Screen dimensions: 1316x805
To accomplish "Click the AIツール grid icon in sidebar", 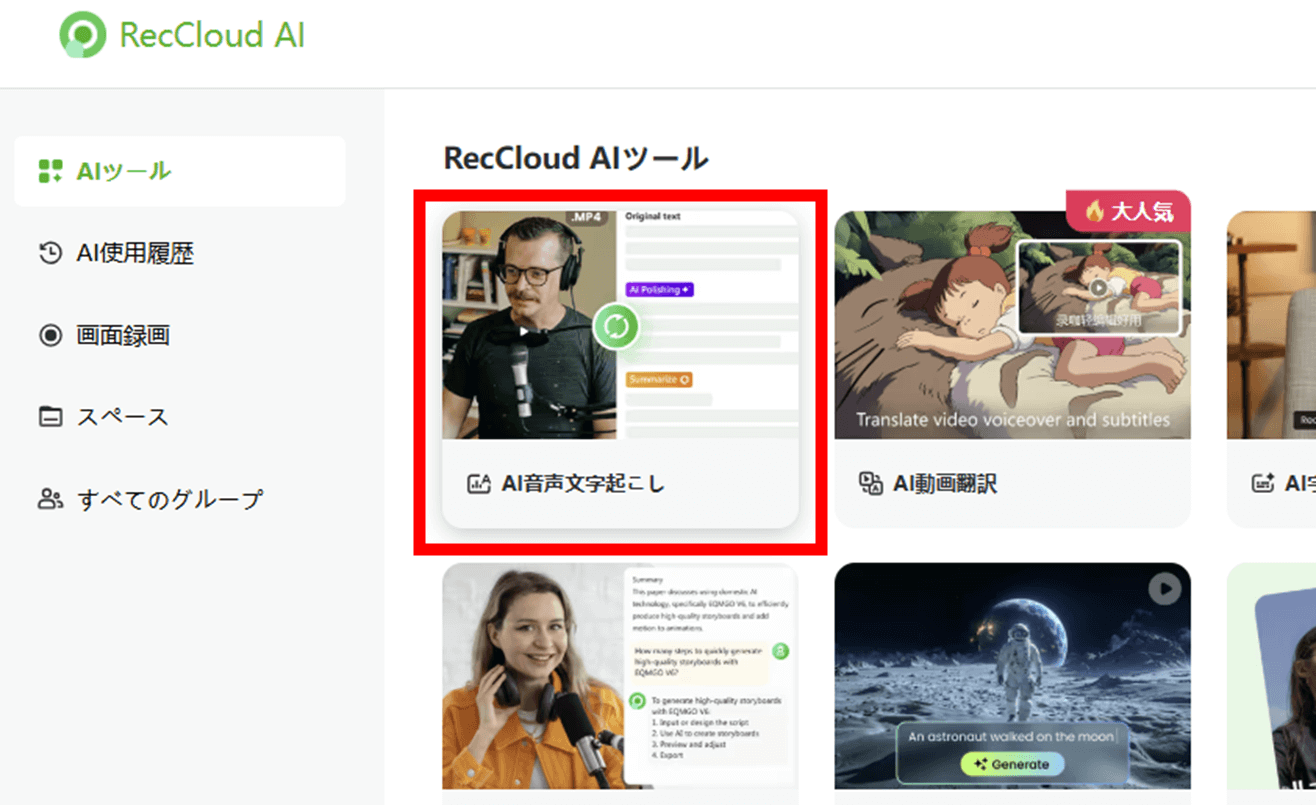I will [x=50, y=171].
